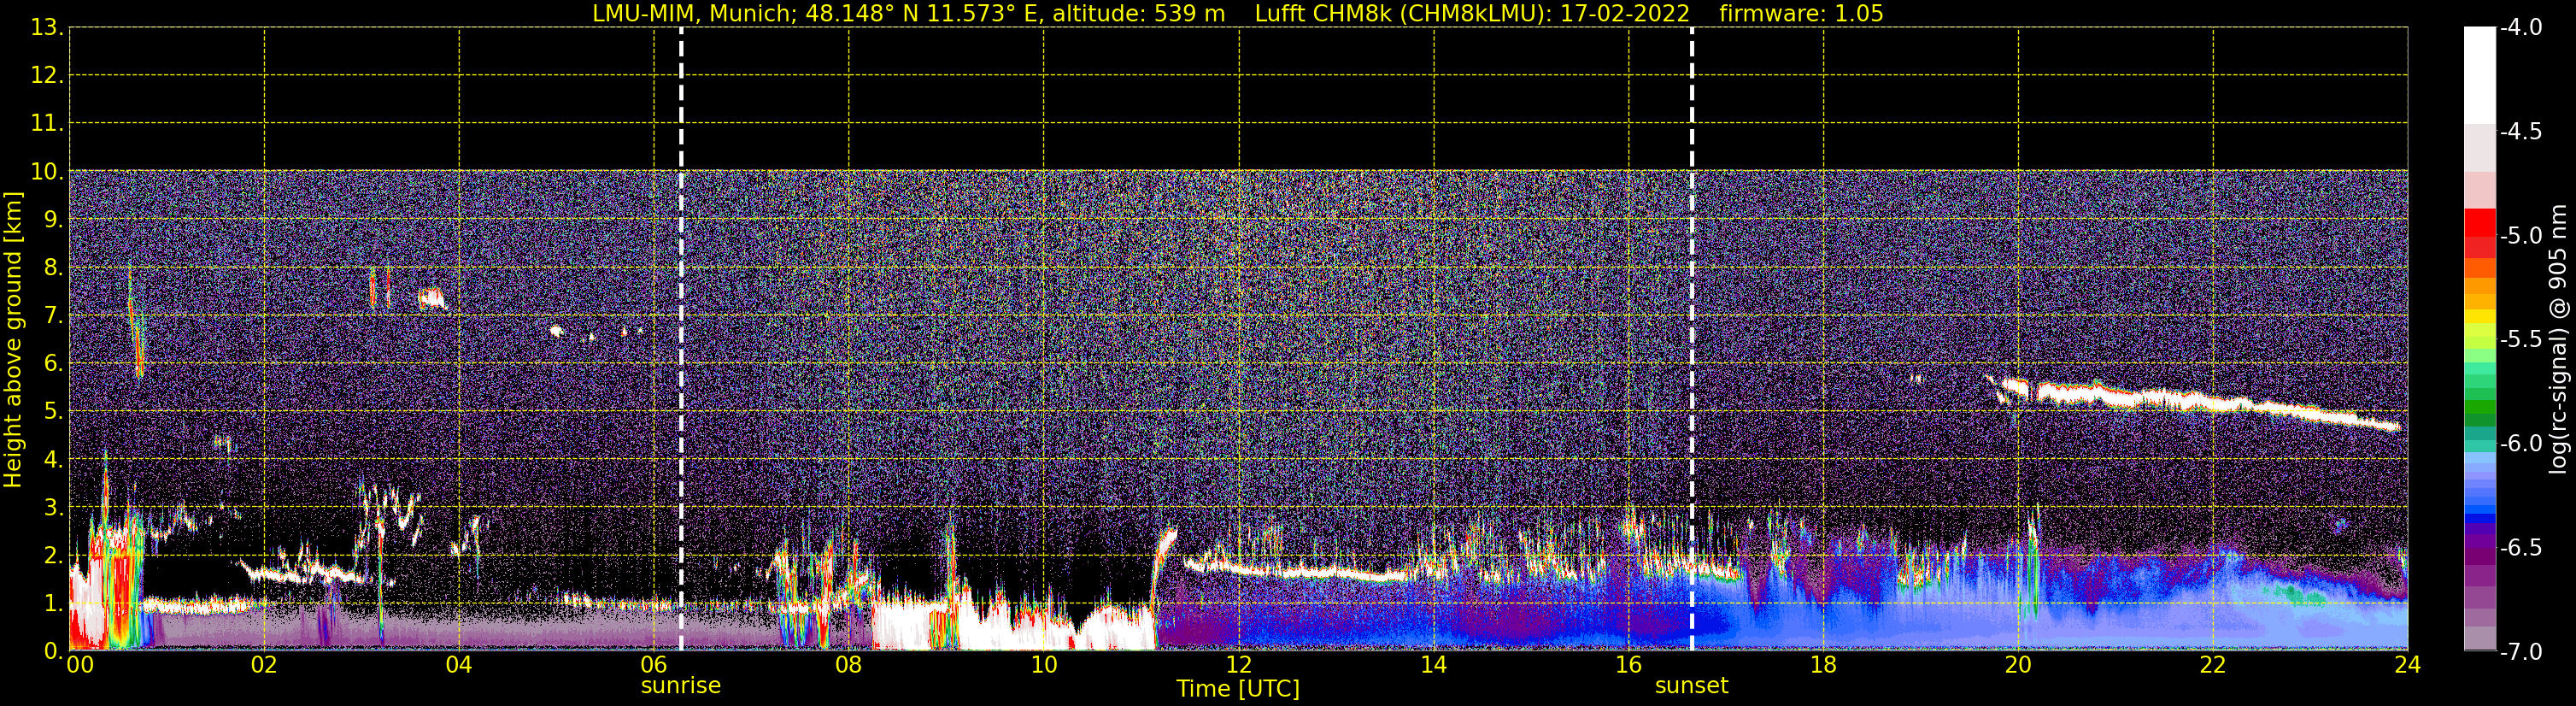Click the colorbar label -5.5
This screenshot has width=2576, height=706.
[x=2520, y=340]
